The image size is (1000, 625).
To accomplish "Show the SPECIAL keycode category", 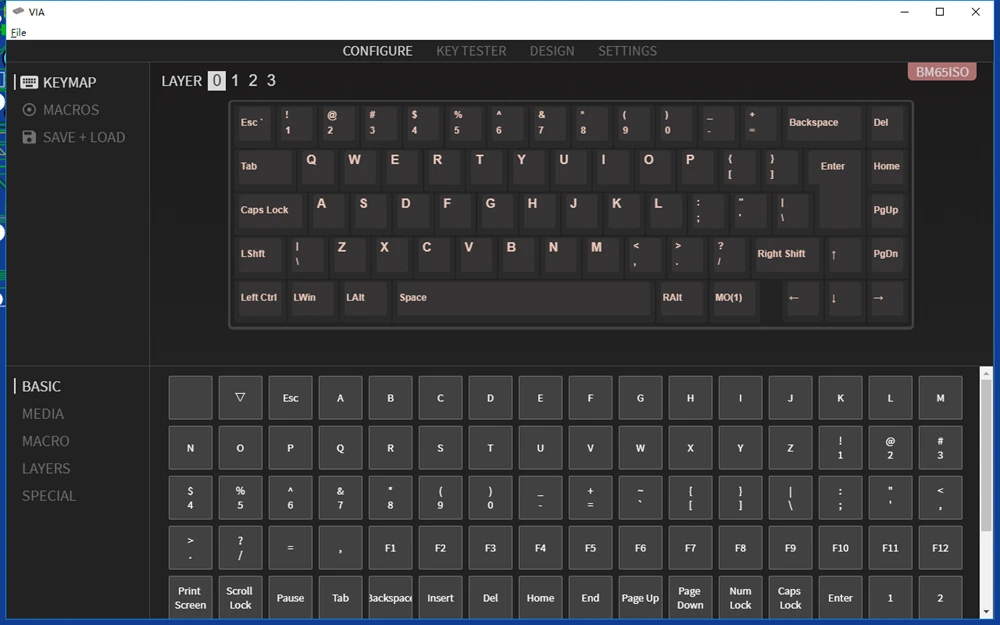I will click(49, 496).
